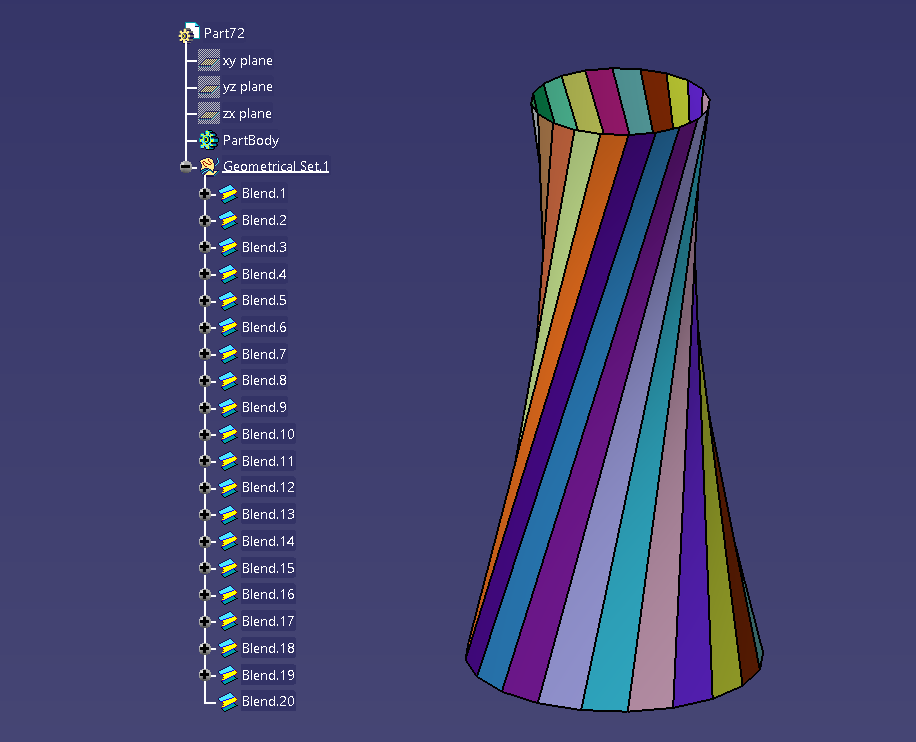This screenshot has height=742, width=916.
Task: Select the 'zx plane' label
Action: pyautogui.click(x=247, y=114)
